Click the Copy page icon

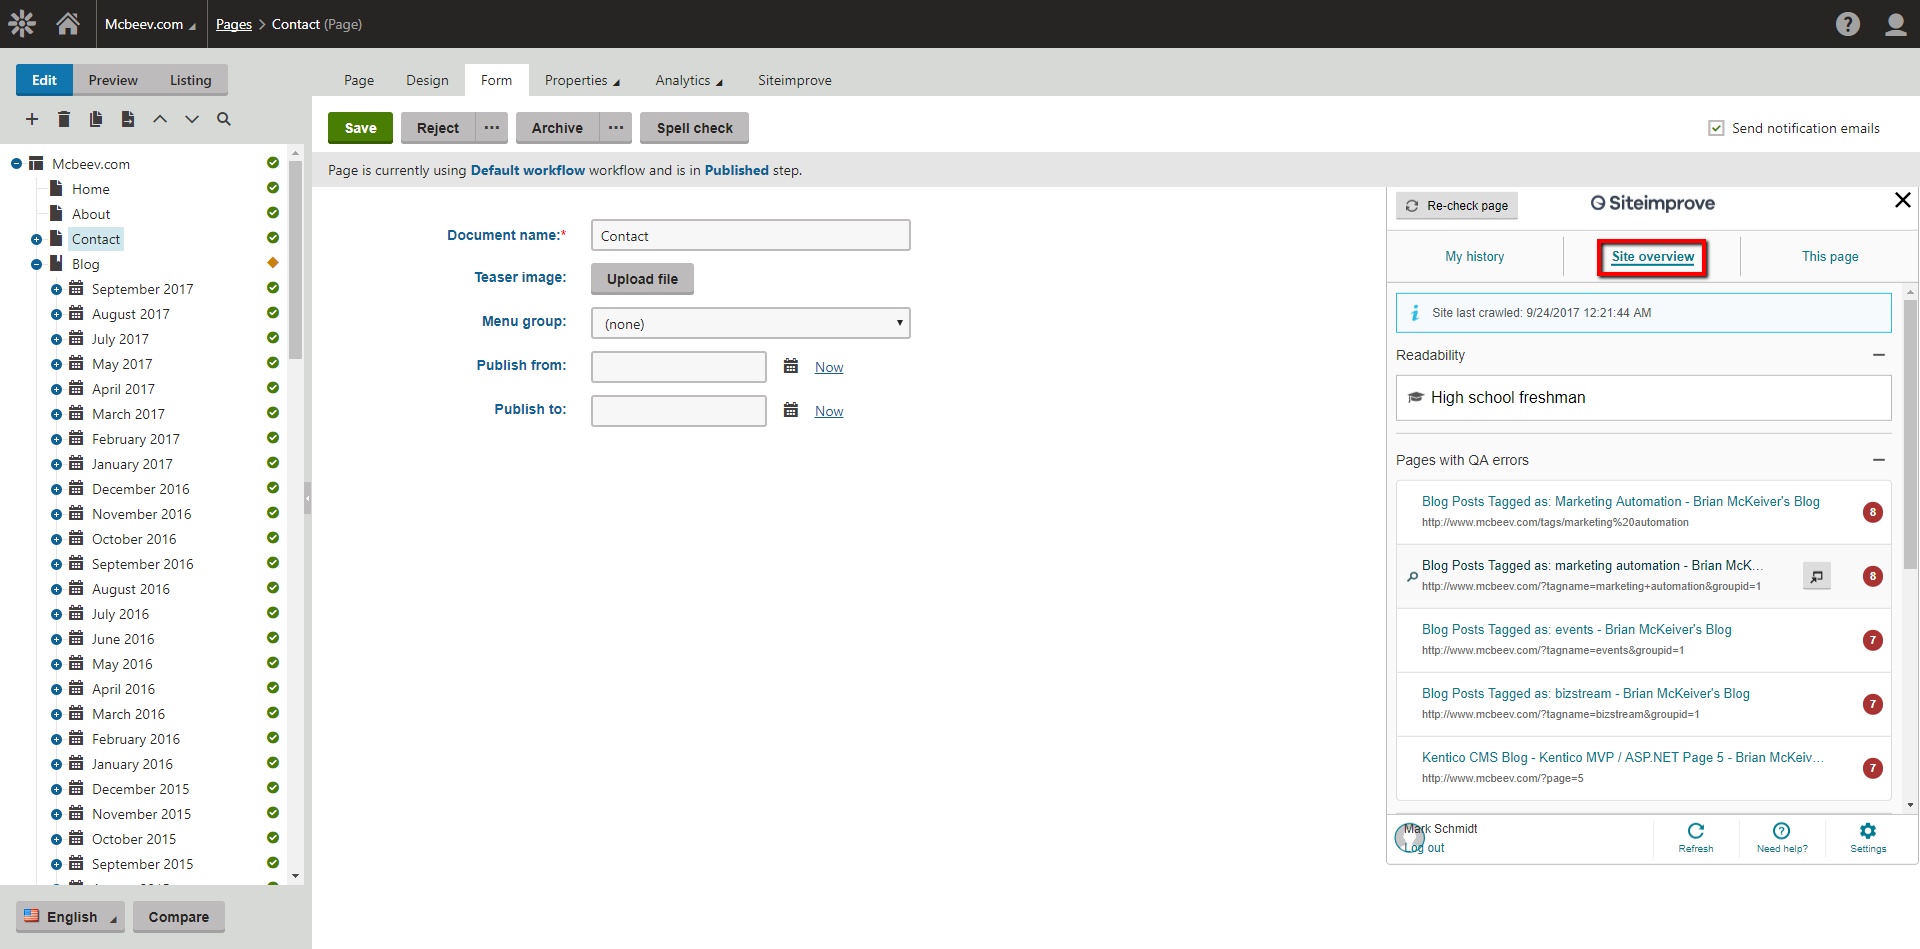click(x=96, y=119)
